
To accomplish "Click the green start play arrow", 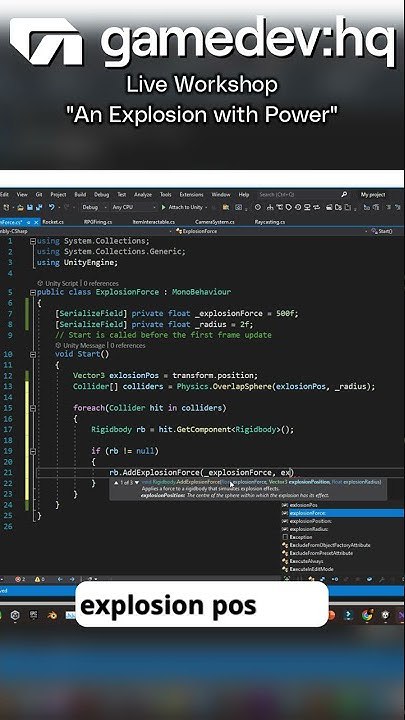I will point(163,208).
